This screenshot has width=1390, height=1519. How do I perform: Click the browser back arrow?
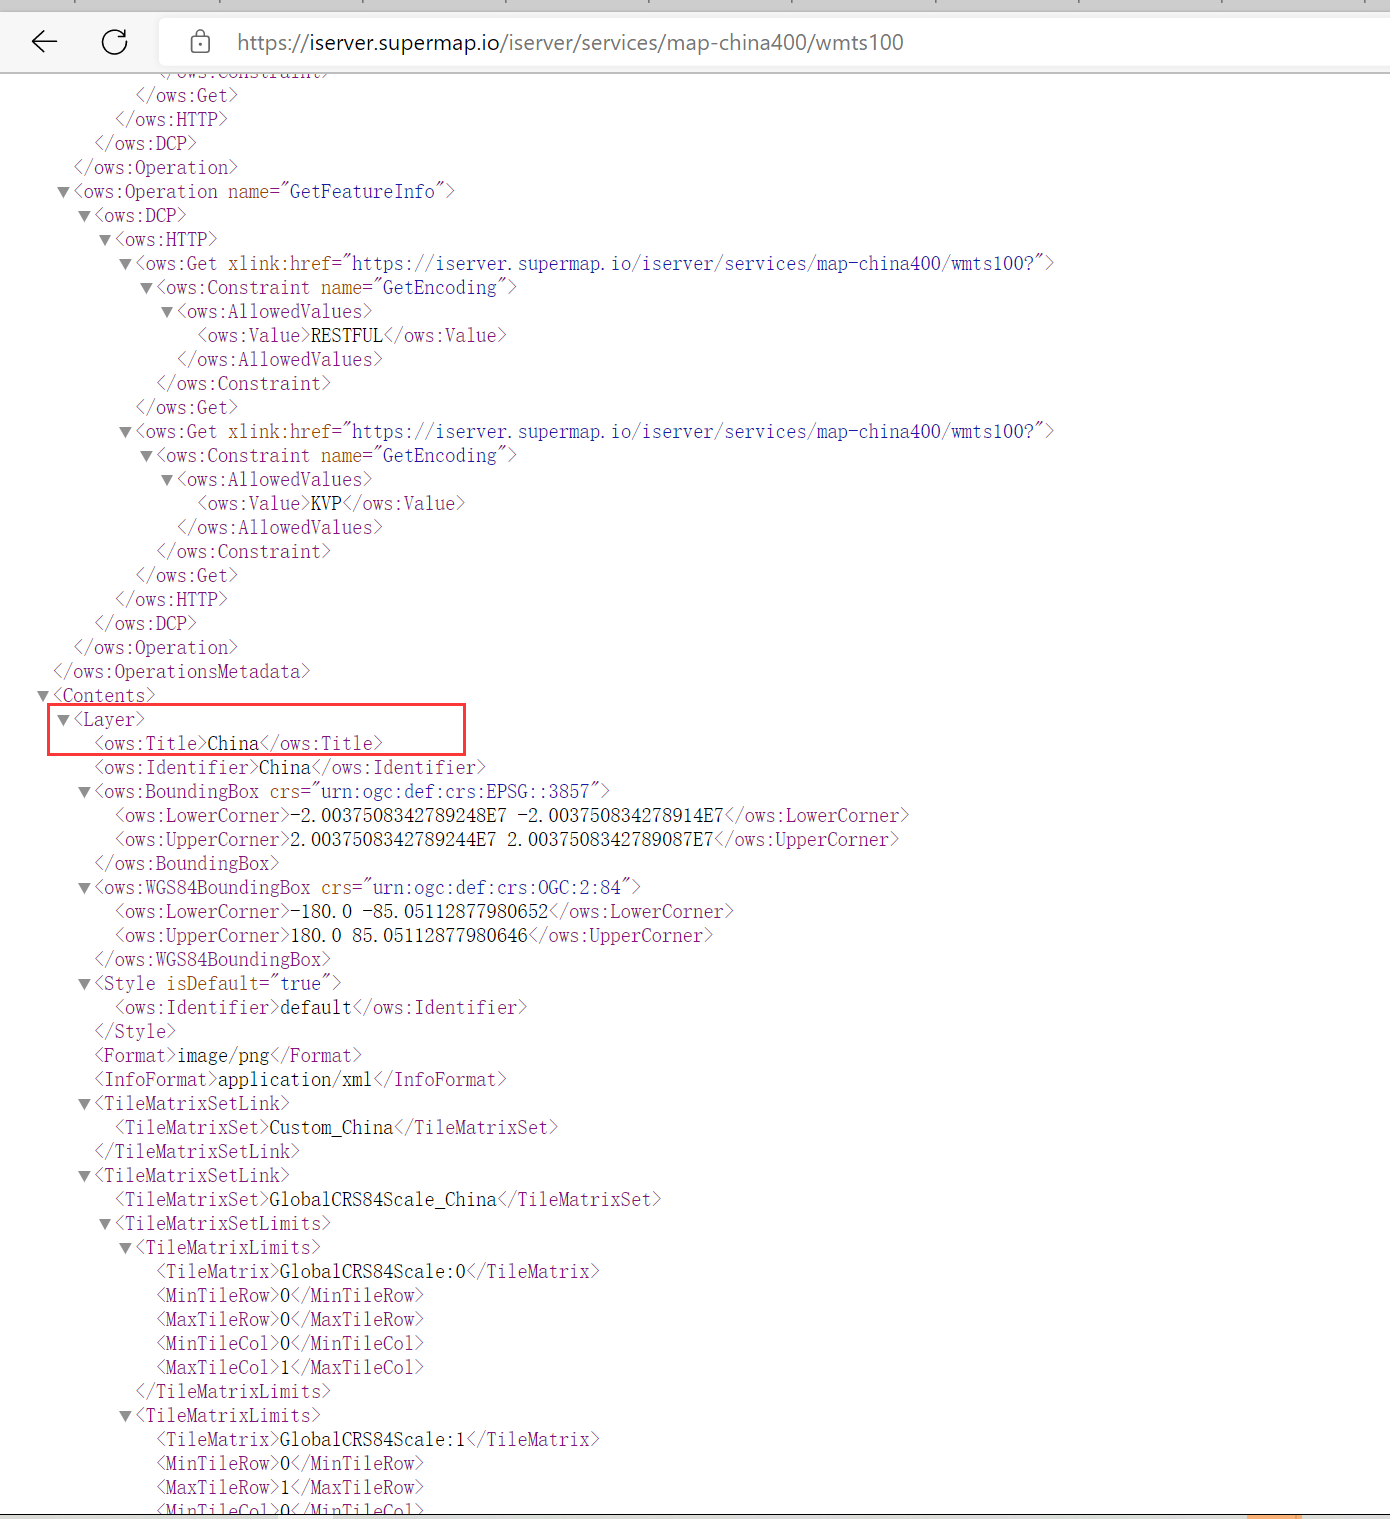tap(45, 41)
